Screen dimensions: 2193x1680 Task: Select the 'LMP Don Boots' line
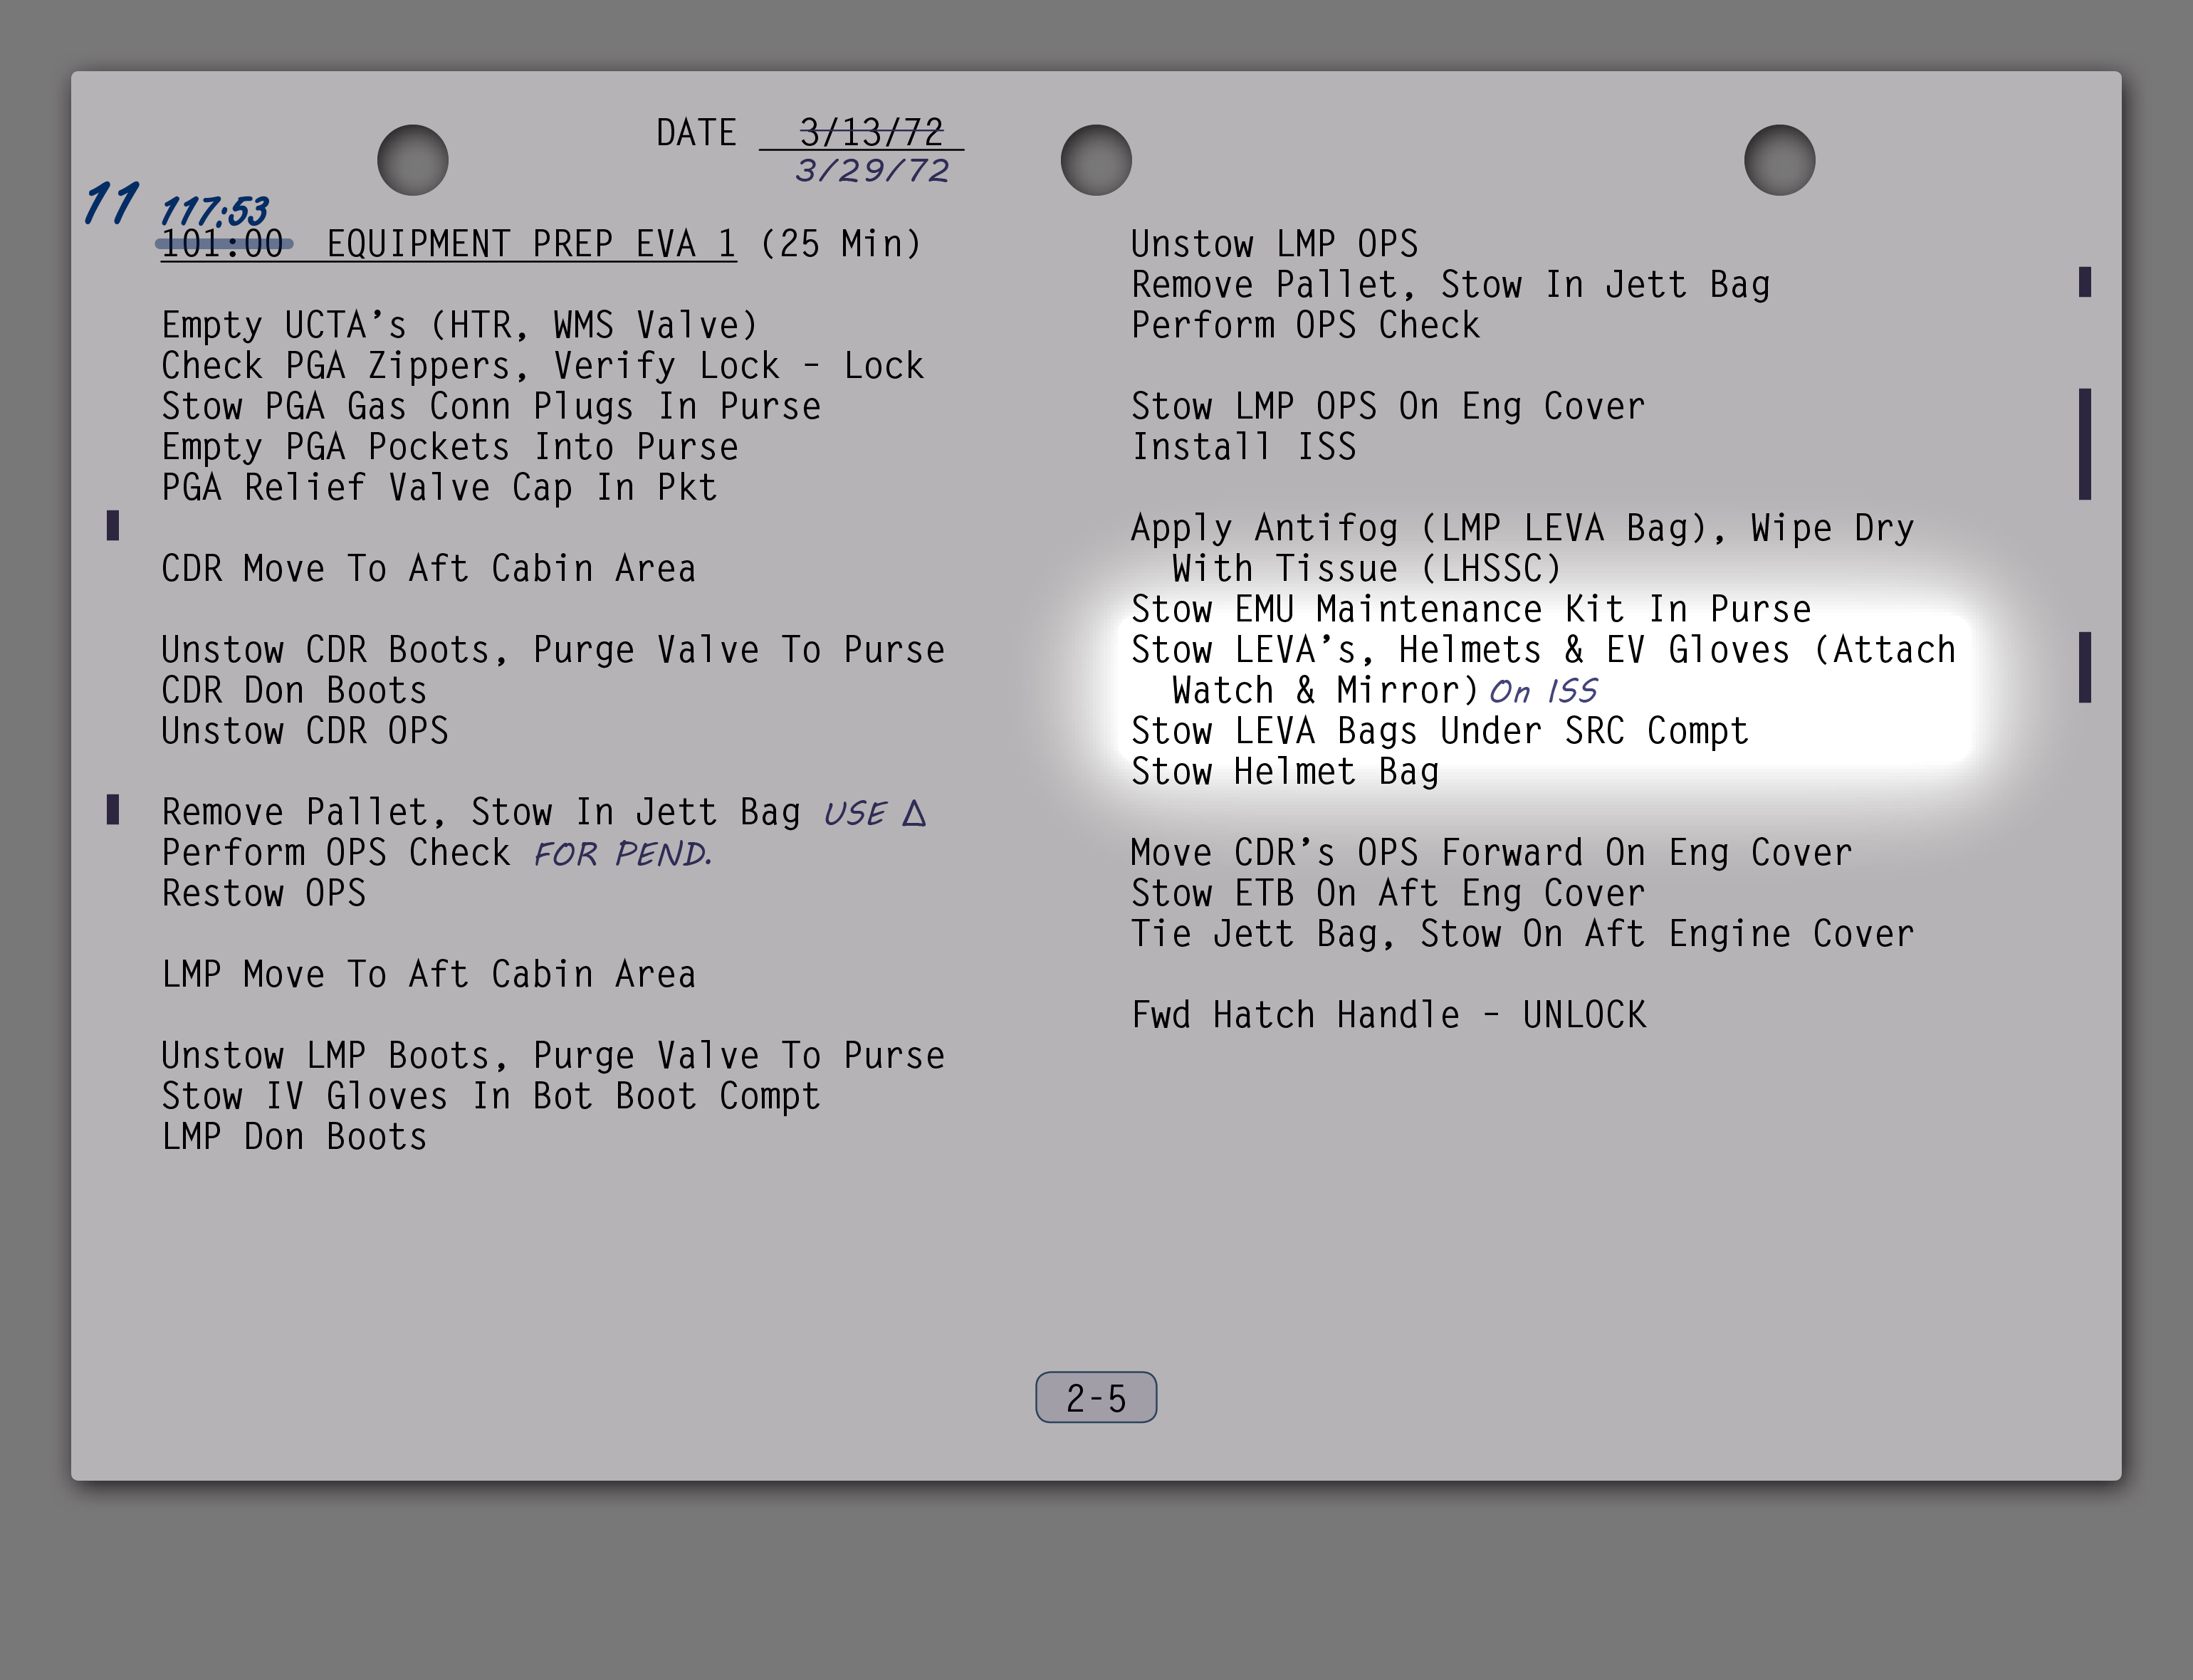tap(294, 1137)
